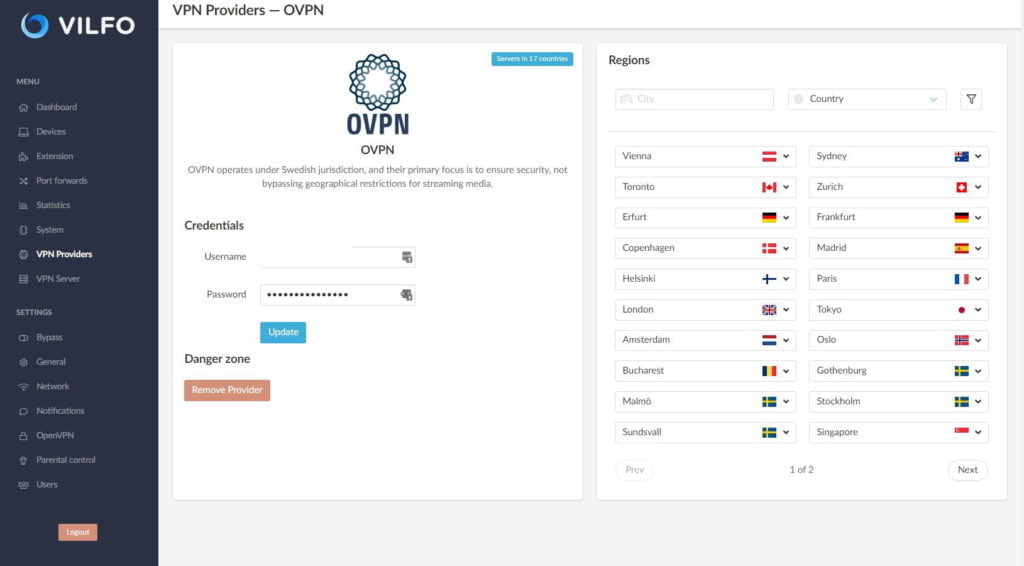Screen dimensions: 1024x566
Task: Expand the Stockholm server list
Action: coord(979,402)
